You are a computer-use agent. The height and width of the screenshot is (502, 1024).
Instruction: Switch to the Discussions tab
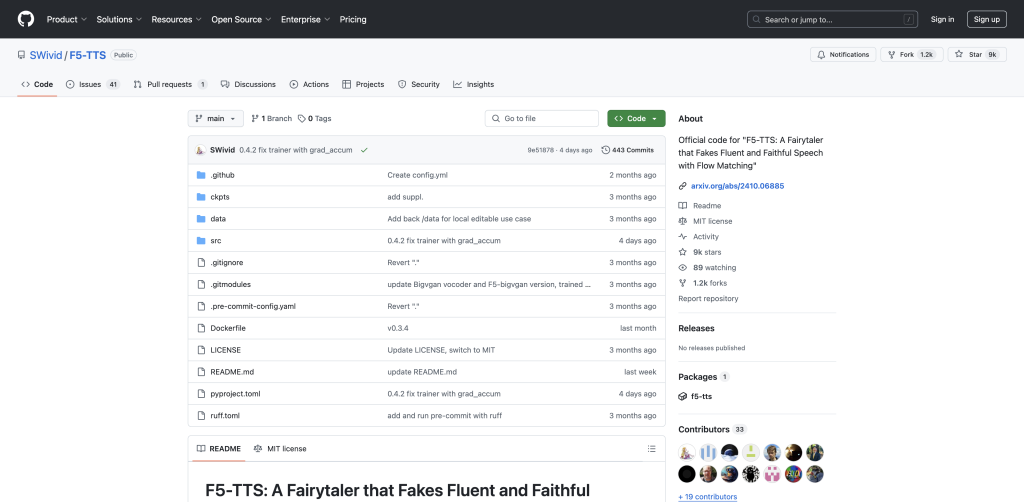coord(248,84)
